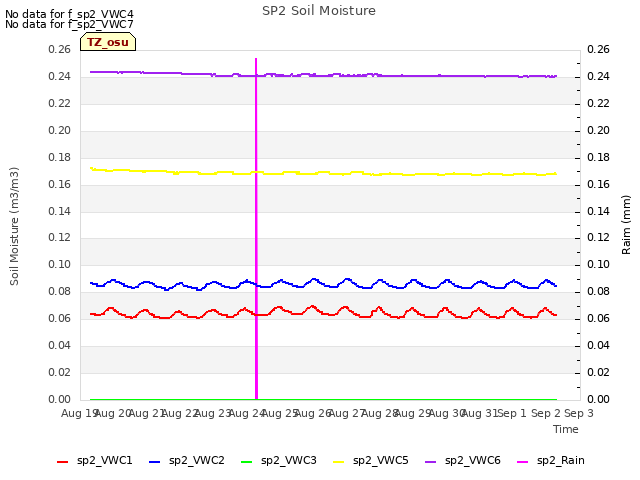Click the Sep 3 date tick label
Viewport: 640px width, 480px height.
tap(579, 413)
